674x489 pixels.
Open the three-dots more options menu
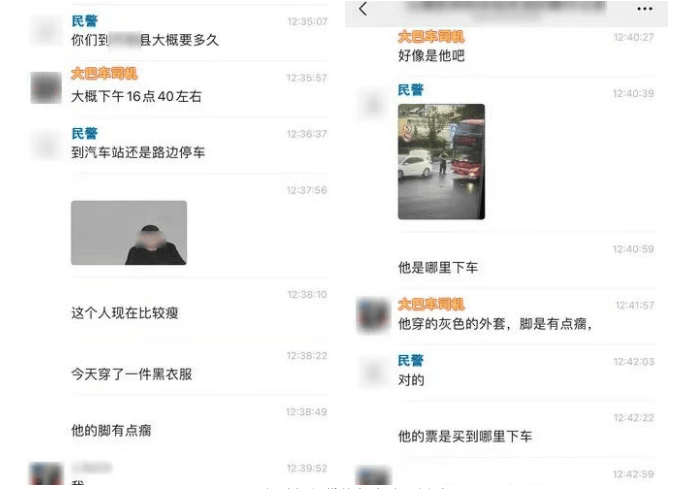tap(644, 9)
